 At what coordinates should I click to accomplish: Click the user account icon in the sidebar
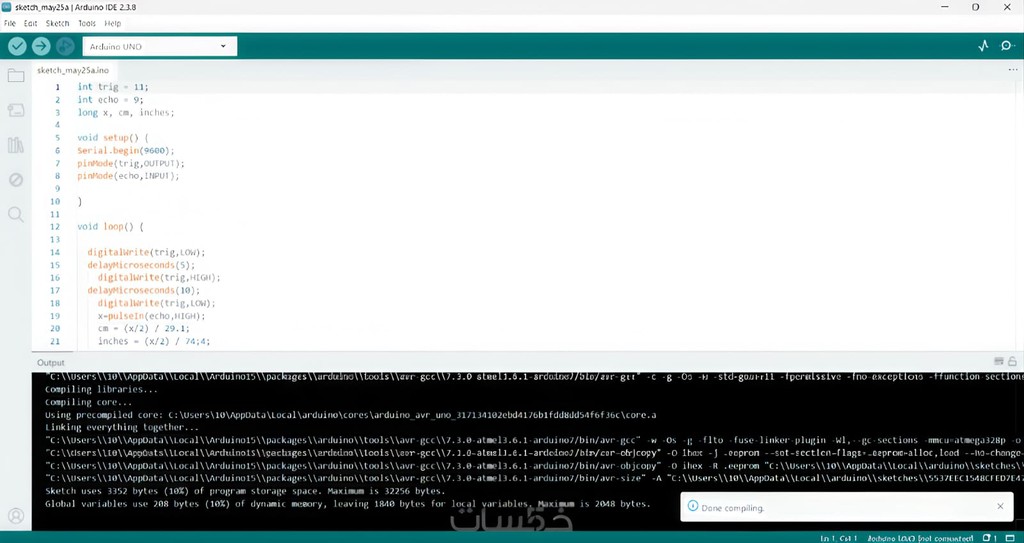pyautogui.click(x=16, y=516)
